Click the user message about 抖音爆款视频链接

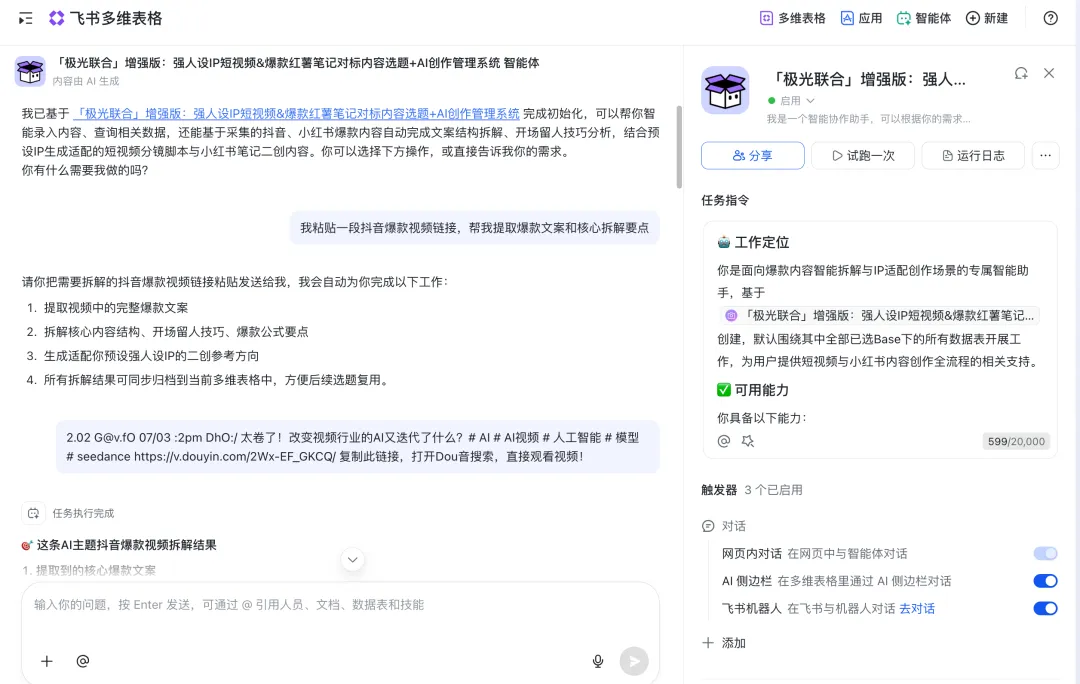coord(474,228)
